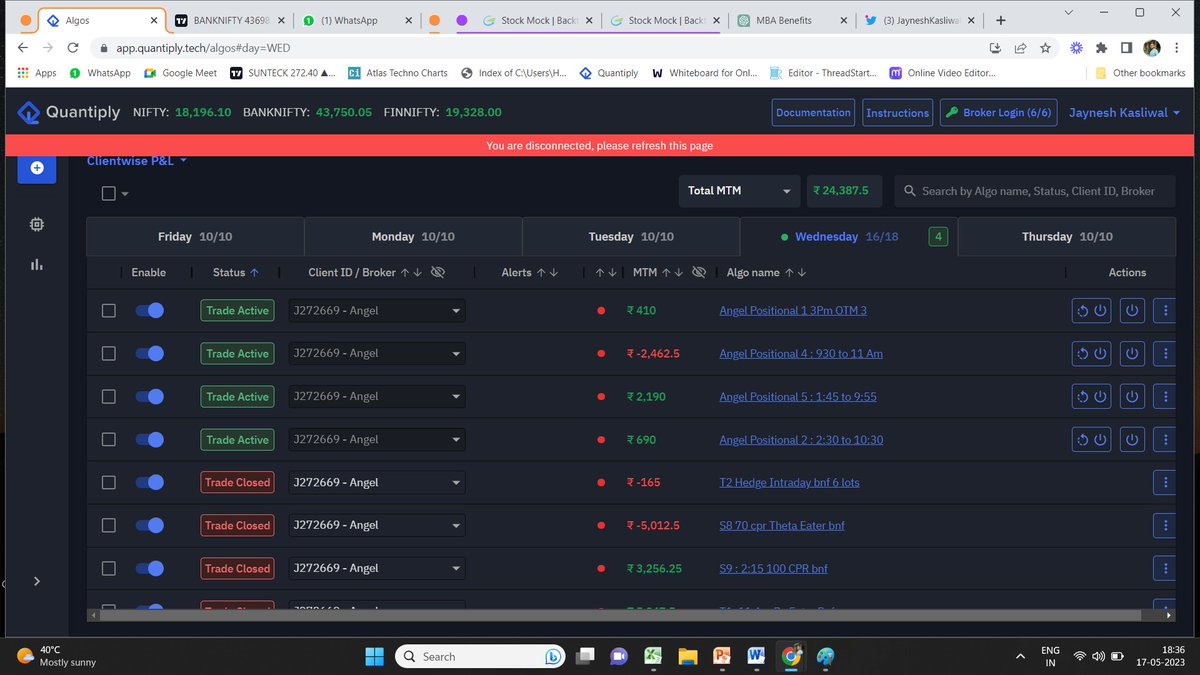This screenshot has width=1200, height=675.
Task: Open three-dot menu for S9 : 2:15 100 CPR bnf
Action: 1164,568
